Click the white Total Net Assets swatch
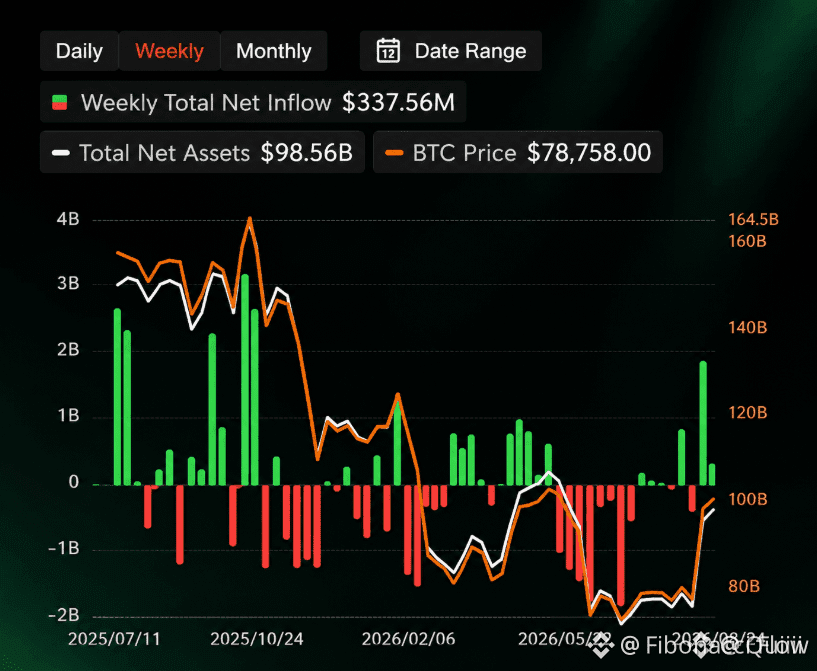The height and width of the screenshot is (671, 817). (x=61, y=153)
